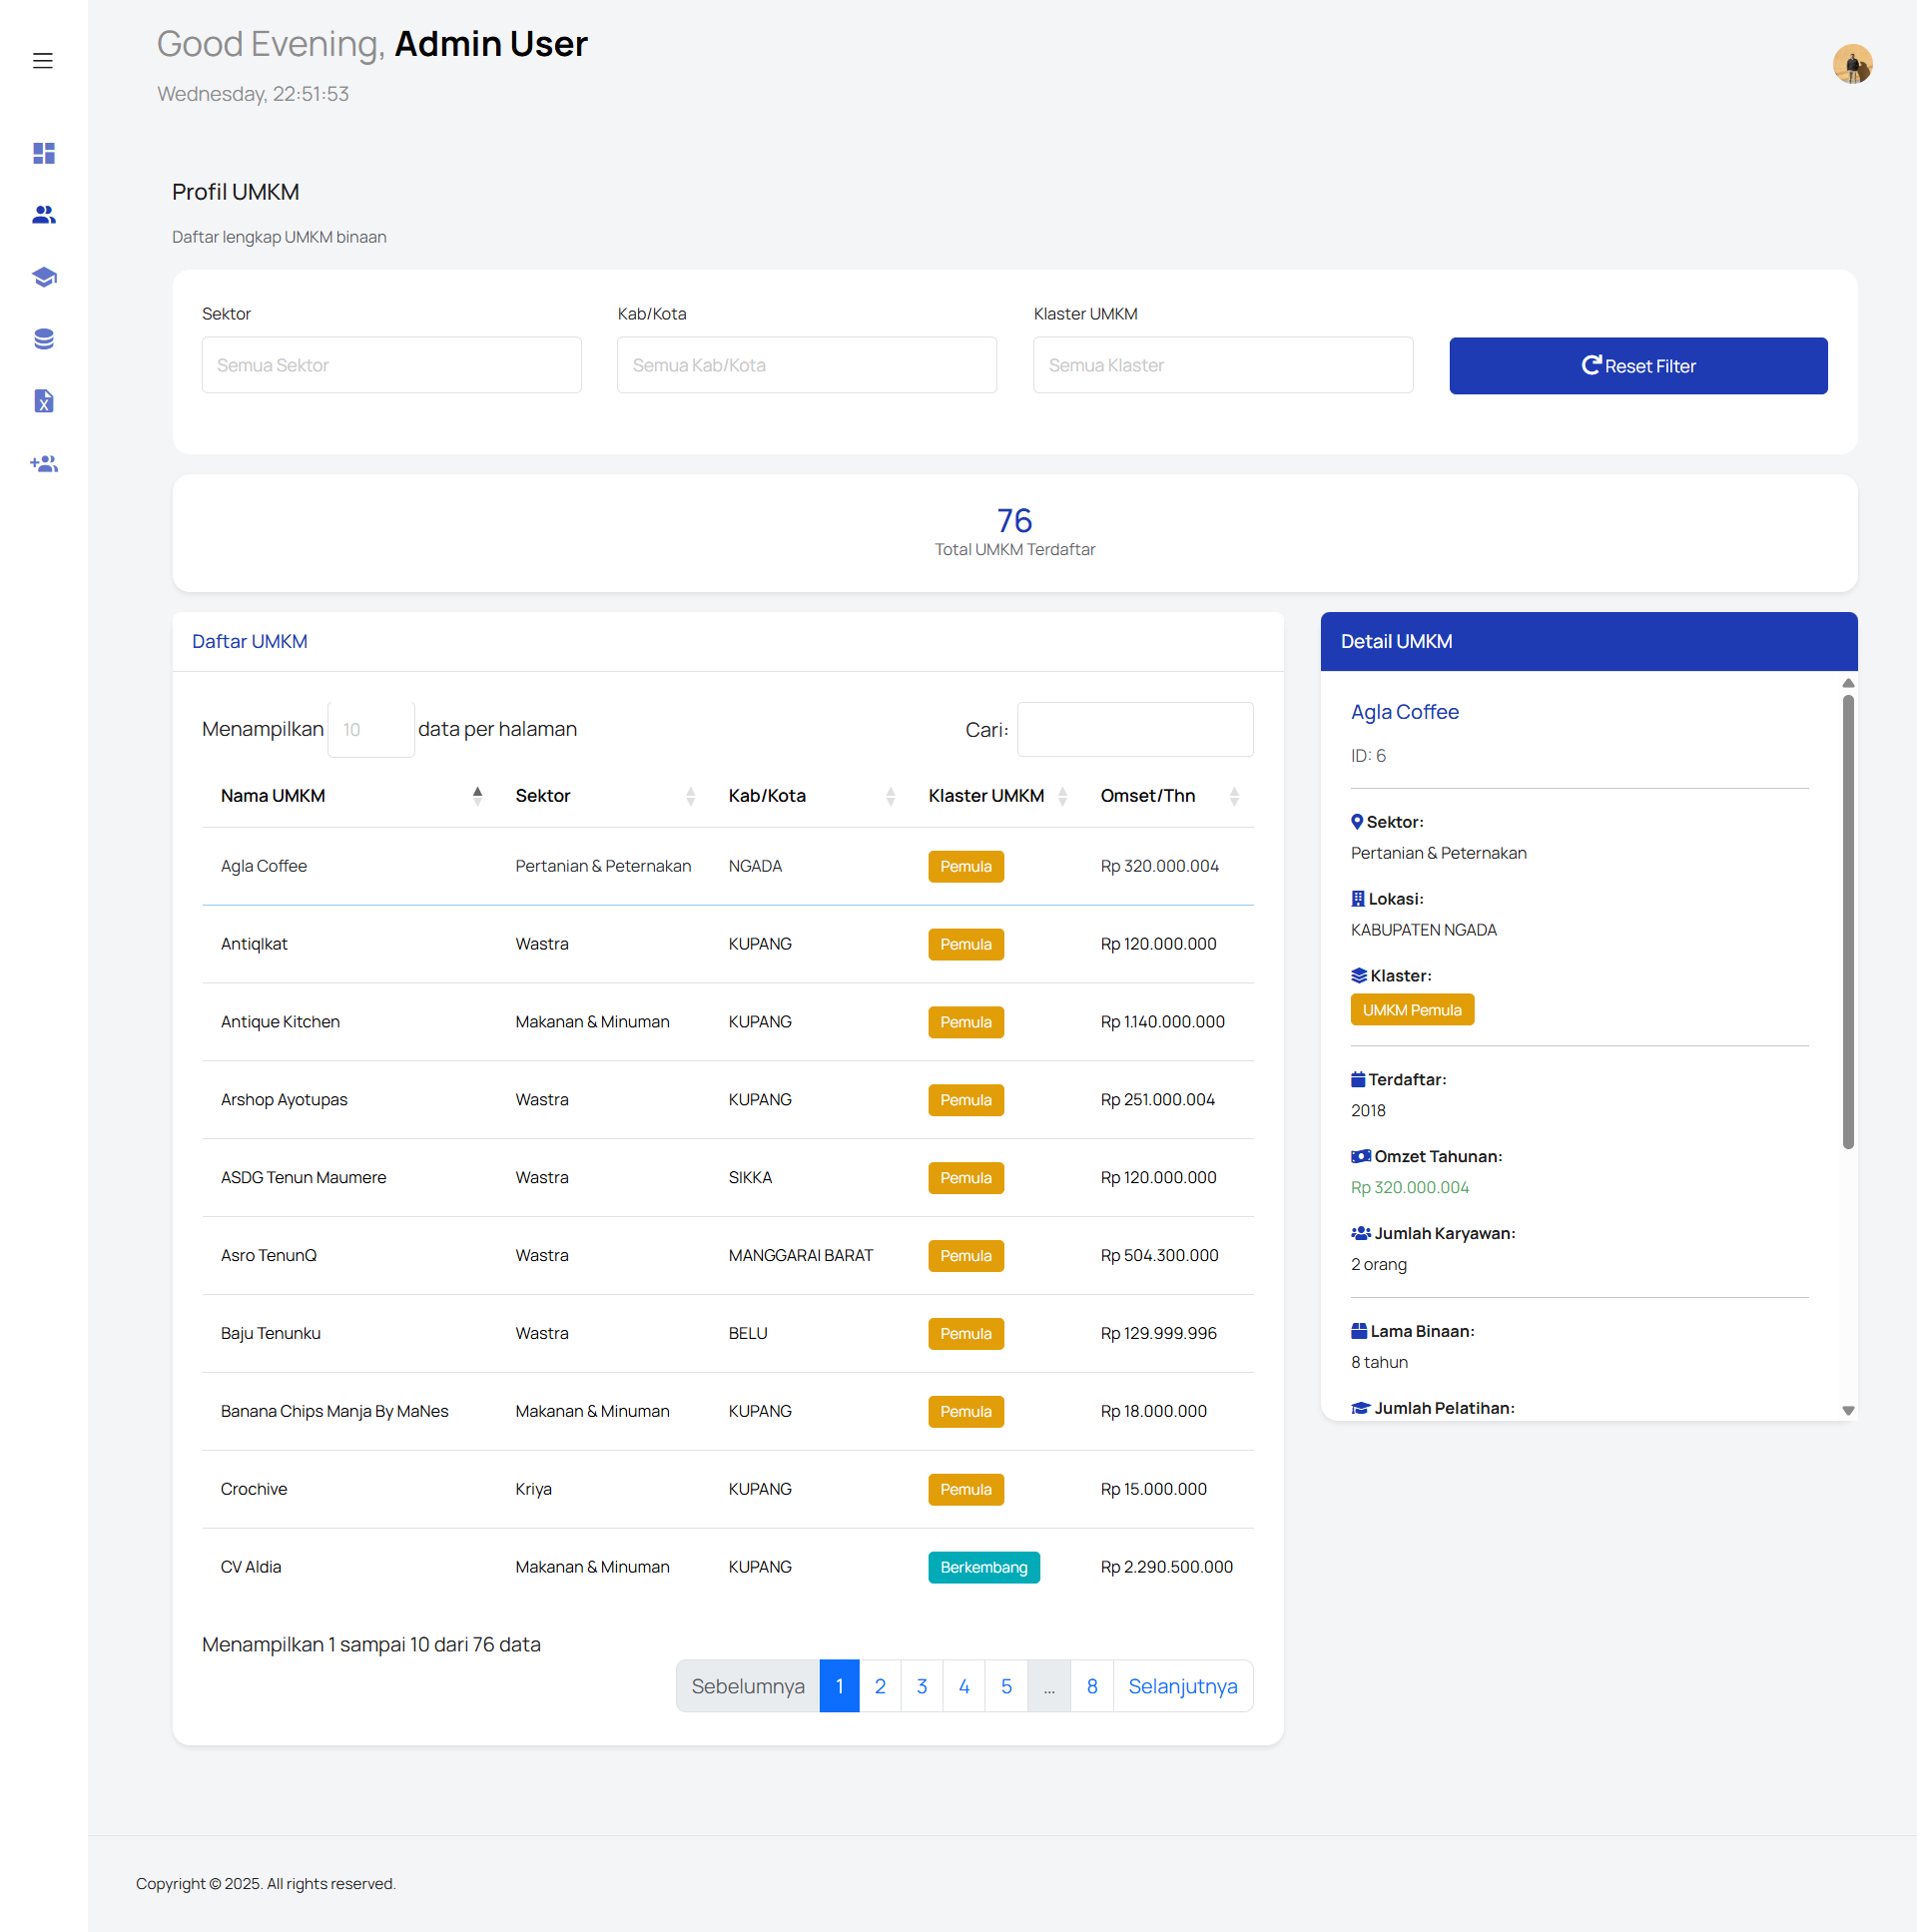Expand the Semua Klaster dropdown

click(1222, 365)
